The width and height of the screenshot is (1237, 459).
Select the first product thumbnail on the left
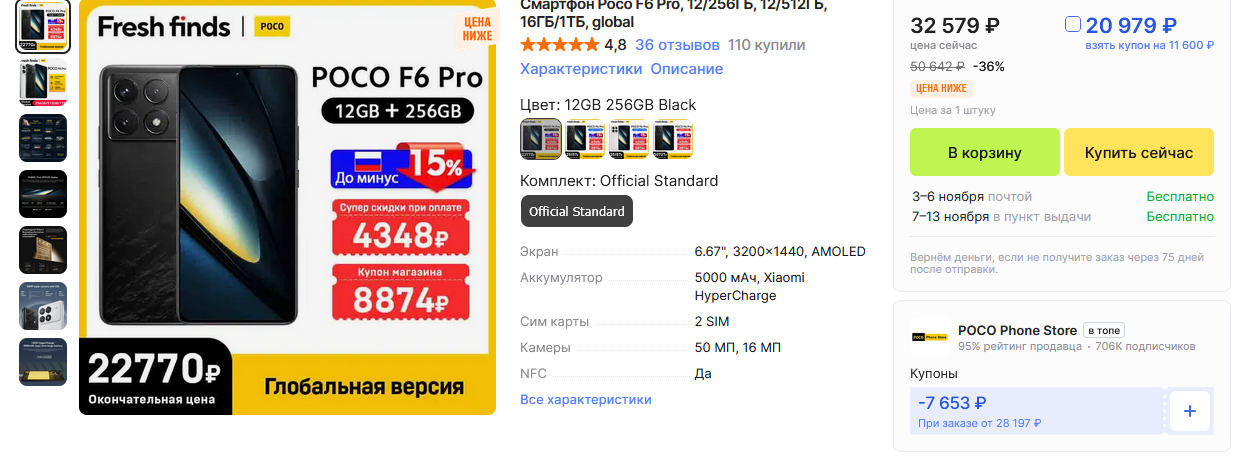[43, 28]
